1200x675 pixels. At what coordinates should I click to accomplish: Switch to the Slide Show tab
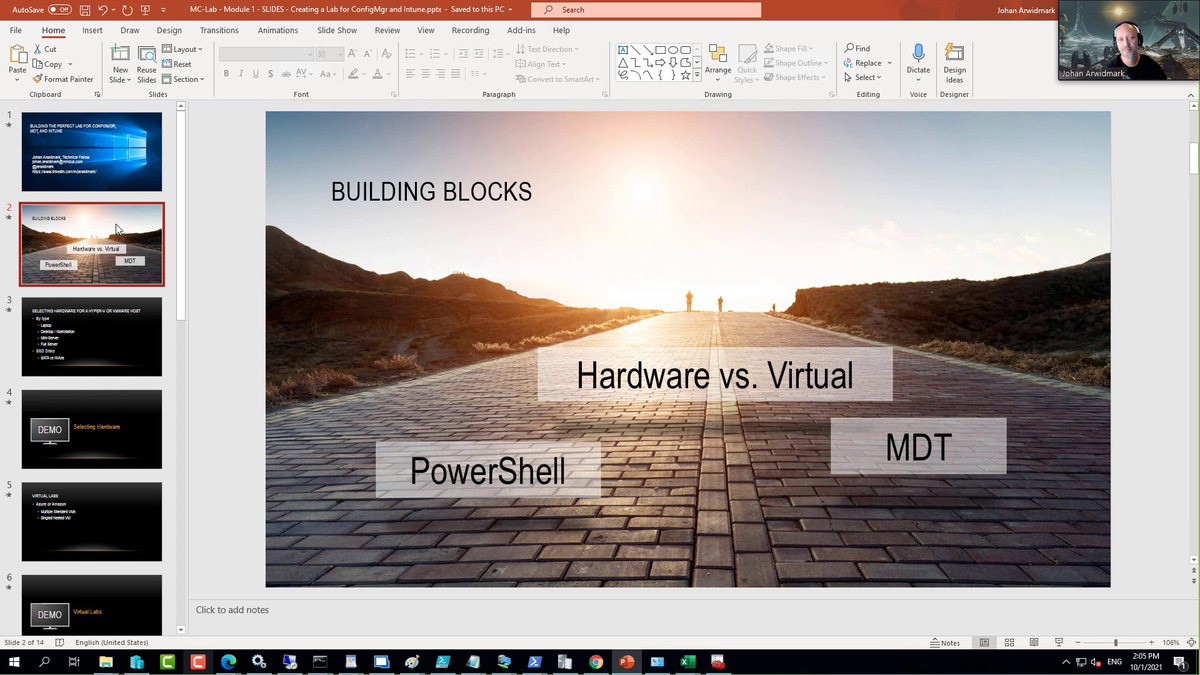pyautogui.click(x=337, y=30)
